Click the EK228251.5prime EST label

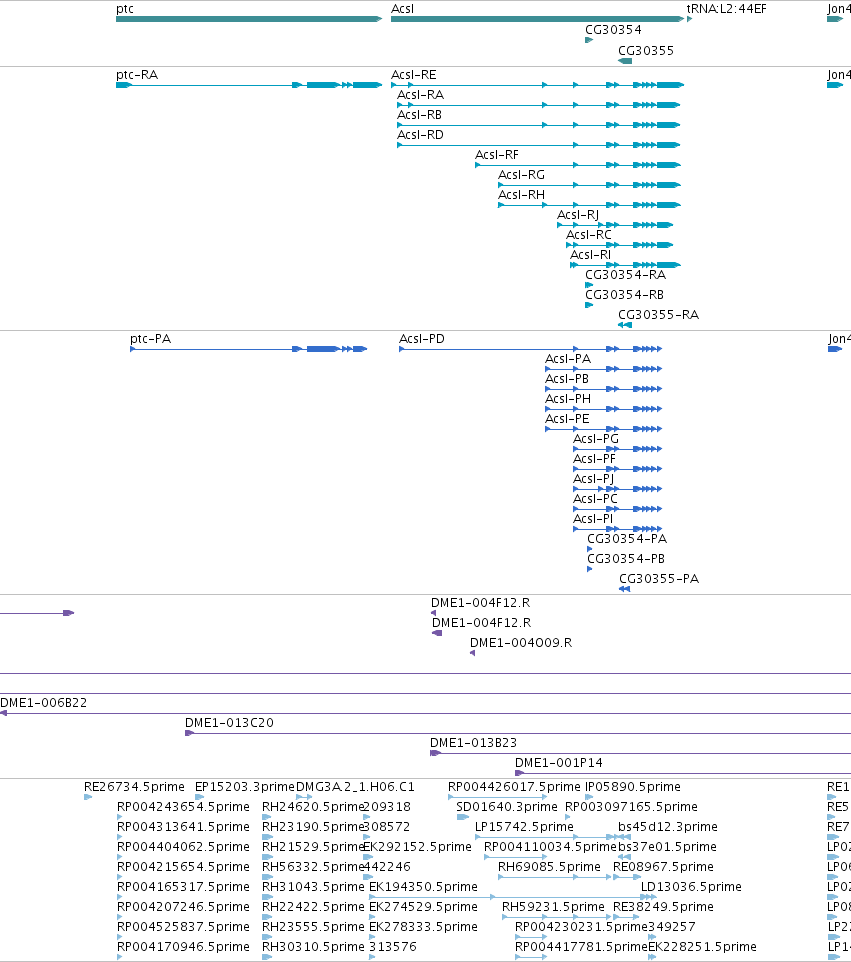pyautogui.click(x=702, y=947)
